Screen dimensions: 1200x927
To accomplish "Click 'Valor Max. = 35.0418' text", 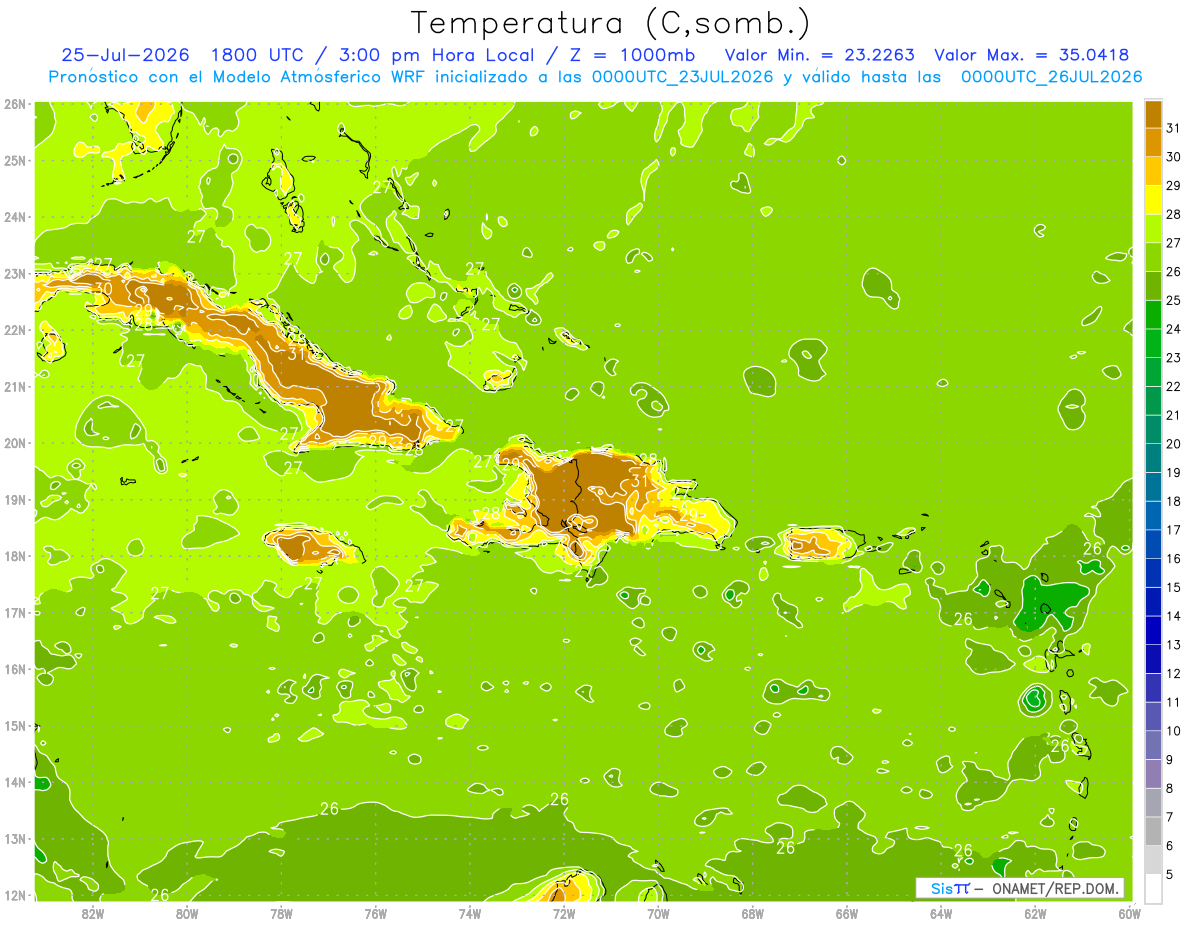I will pos(1032,55).
